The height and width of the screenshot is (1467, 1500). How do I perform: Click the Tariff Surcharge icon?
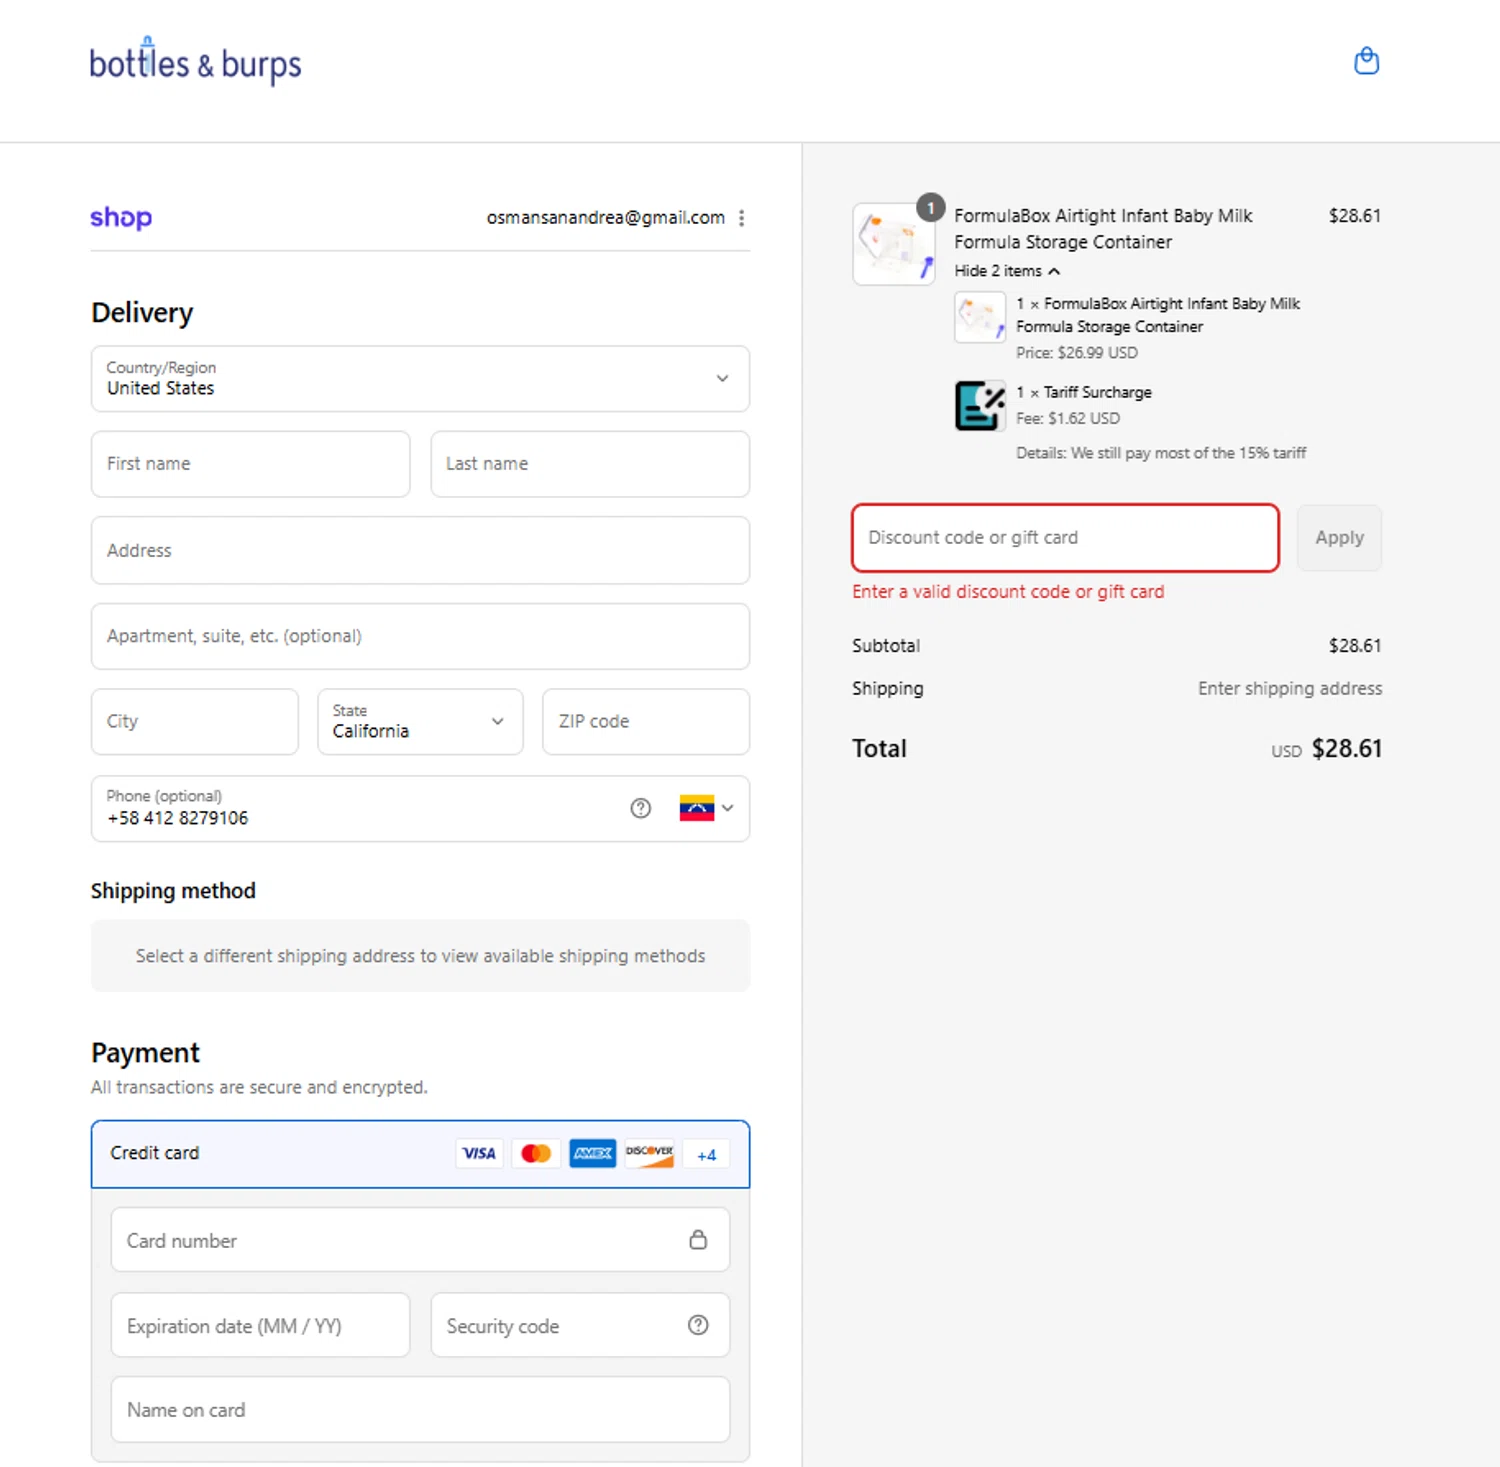(980, 405)
